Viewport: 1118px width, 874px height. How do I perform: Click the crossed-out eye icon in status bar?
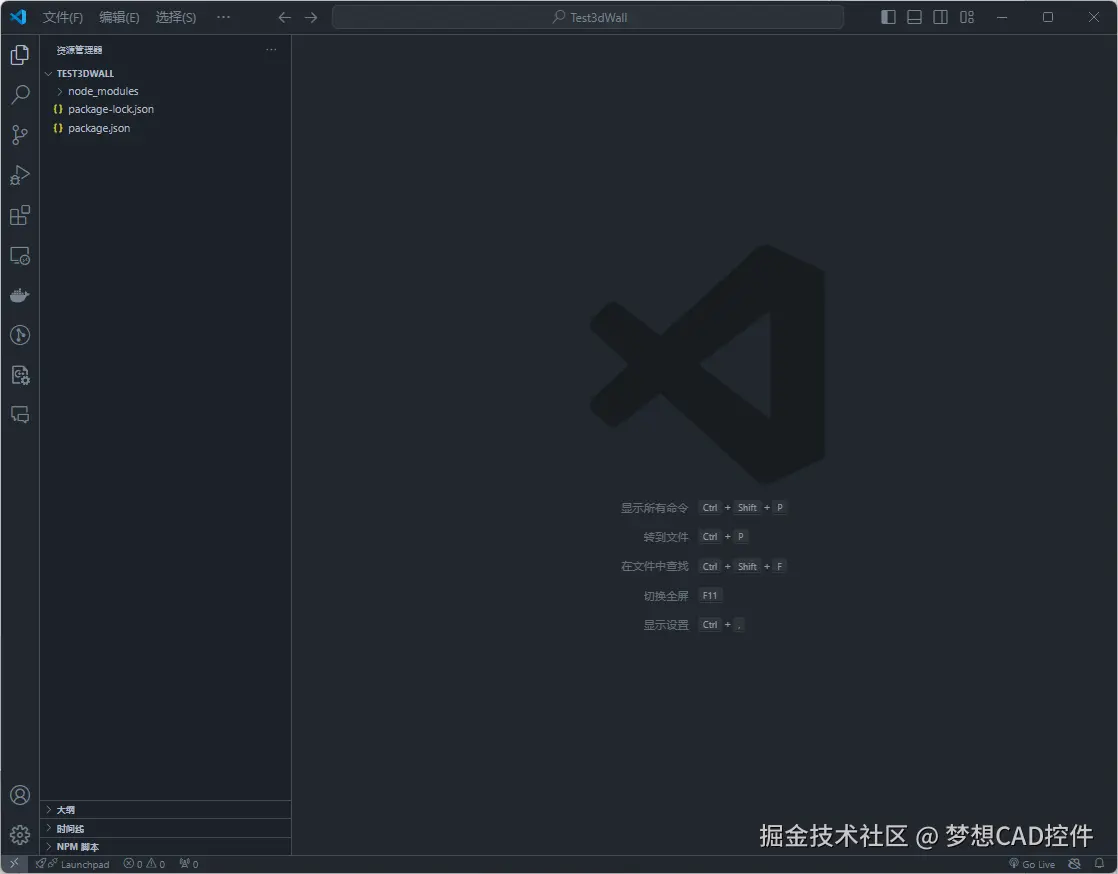(1075, 864)
